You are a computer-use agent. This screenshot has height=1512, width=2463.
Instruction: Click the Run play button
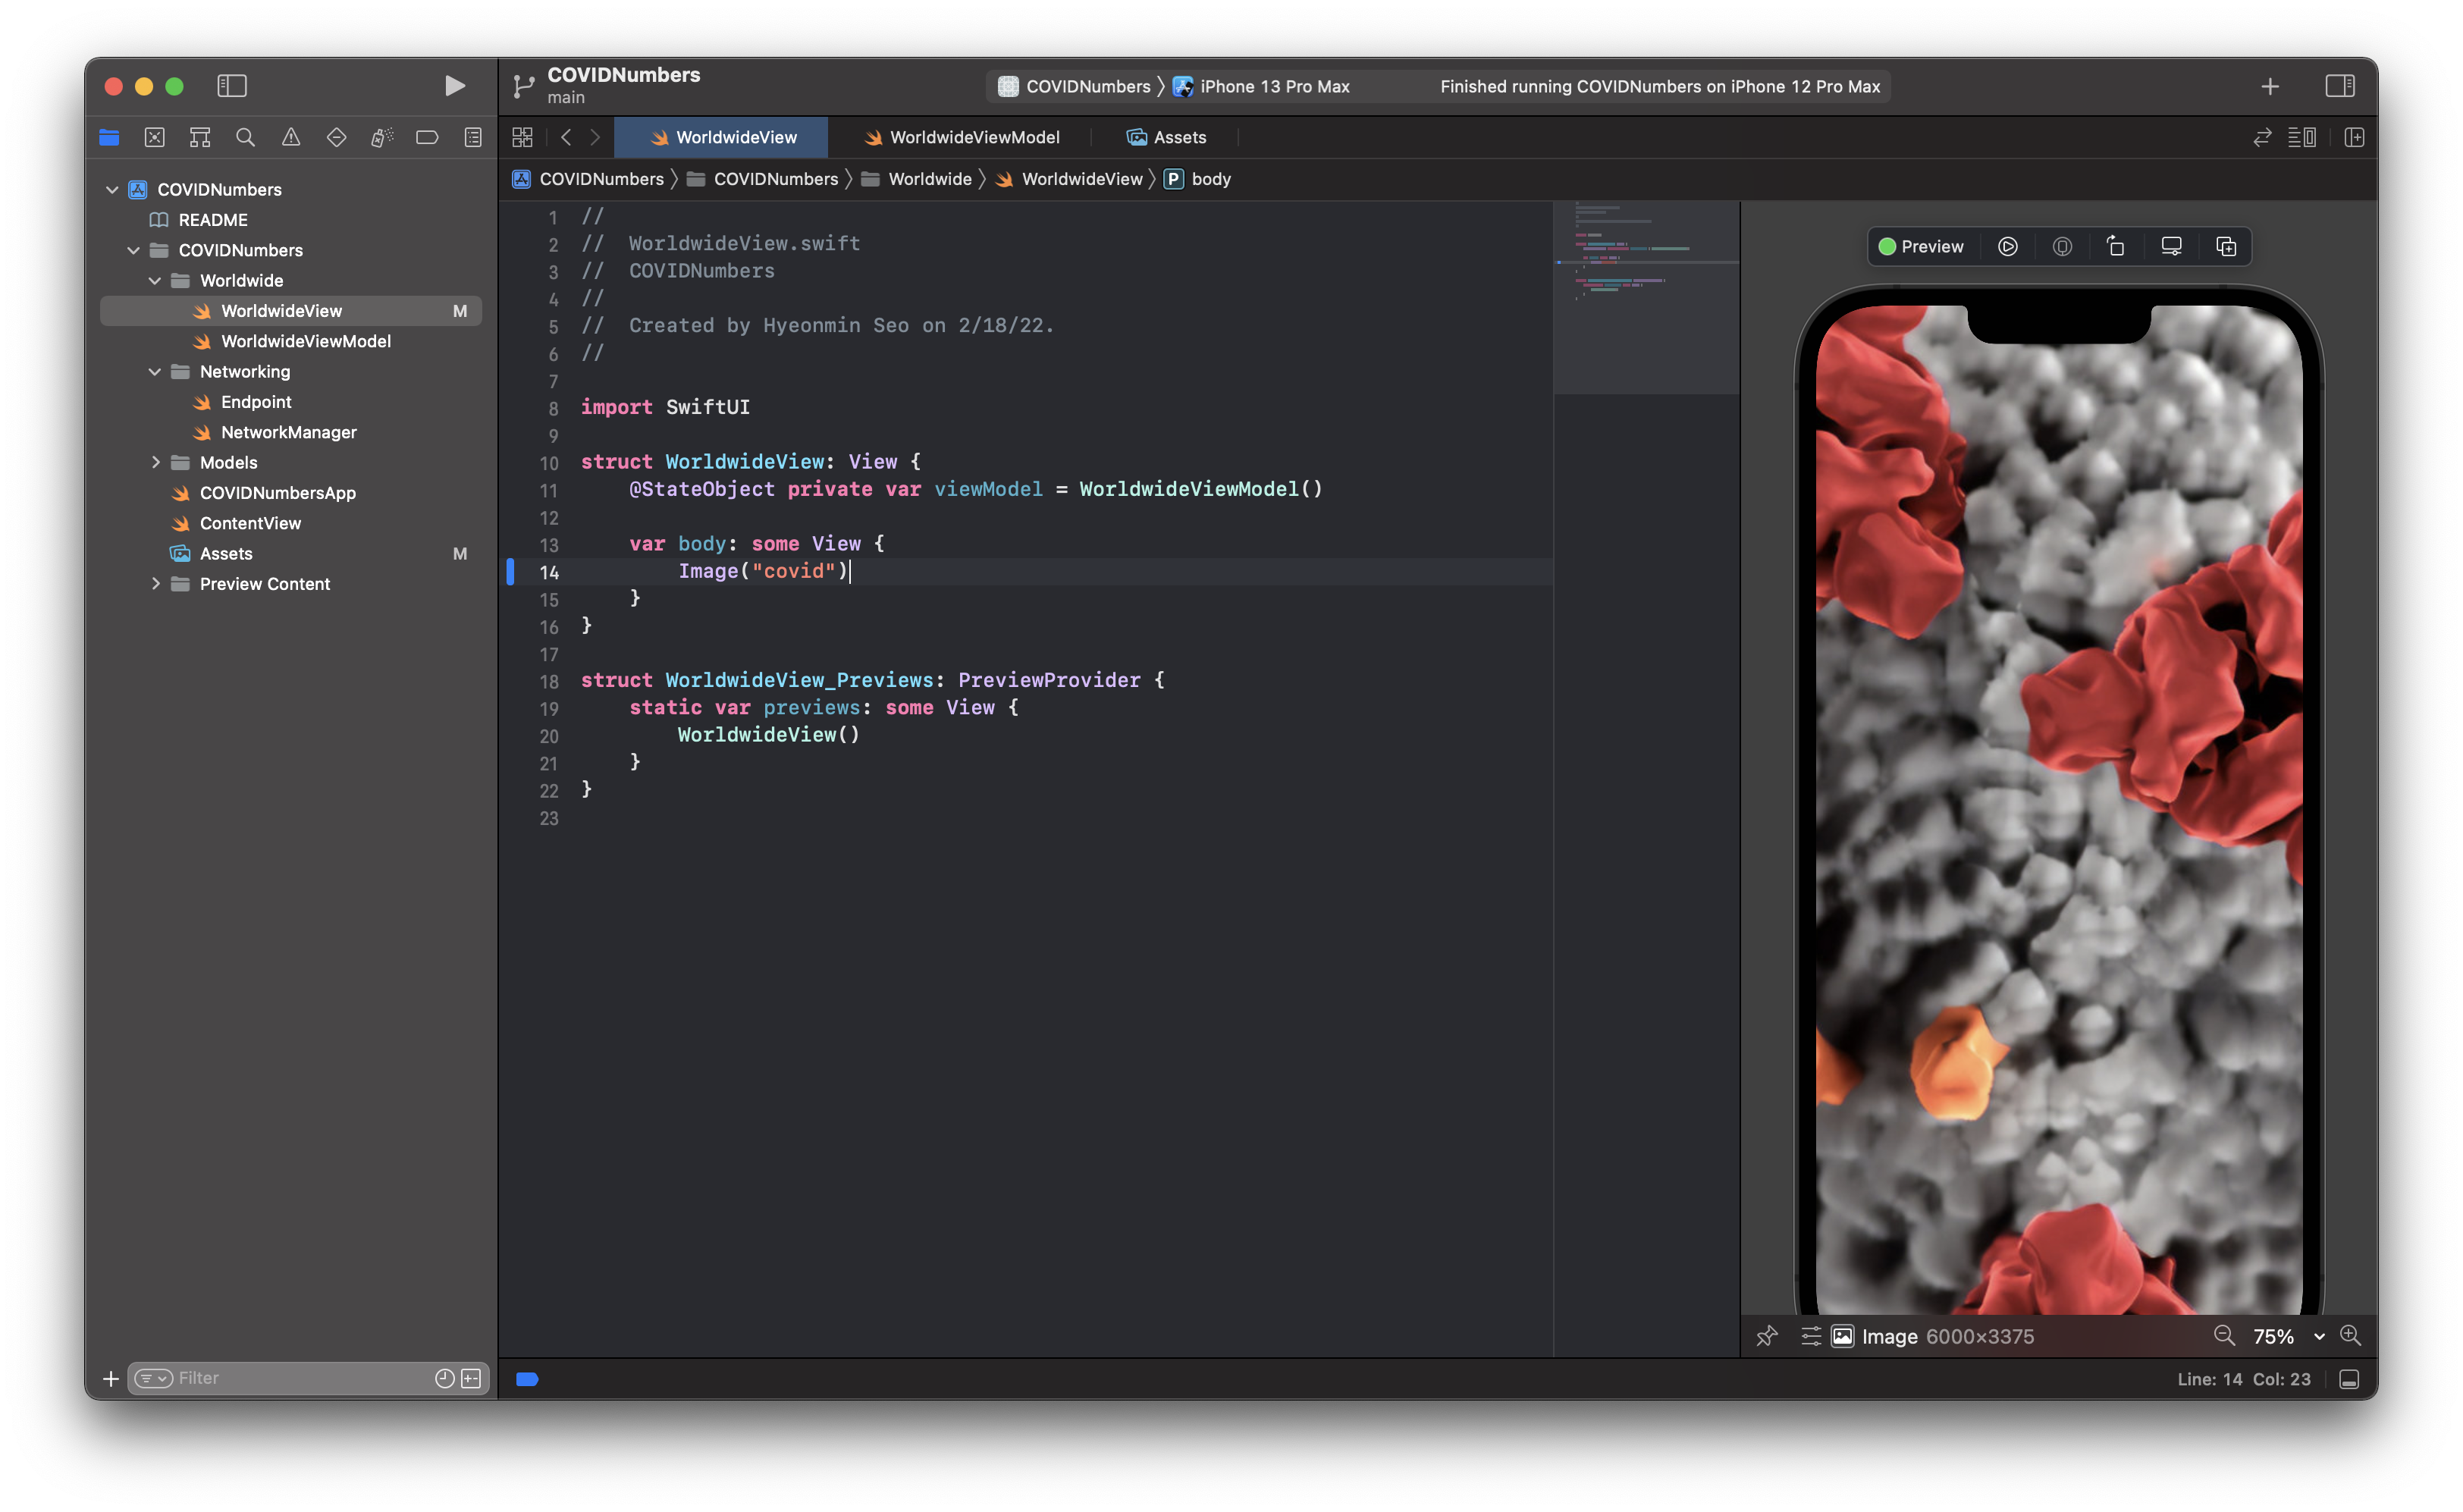[454, 86]
